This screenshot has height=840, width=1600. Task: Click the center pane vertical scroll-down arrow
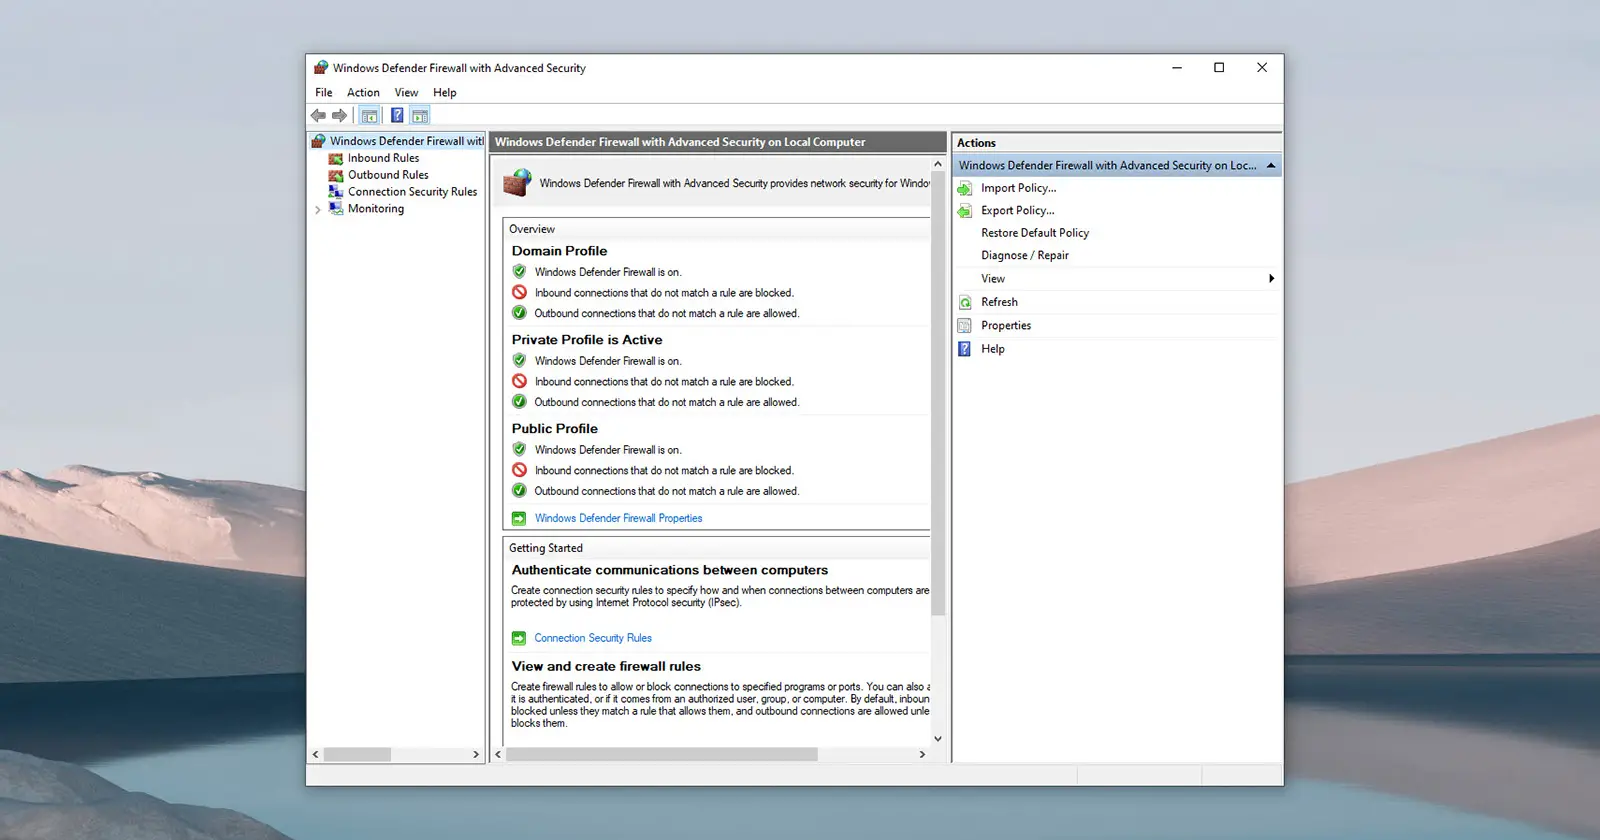coord(938,739)
